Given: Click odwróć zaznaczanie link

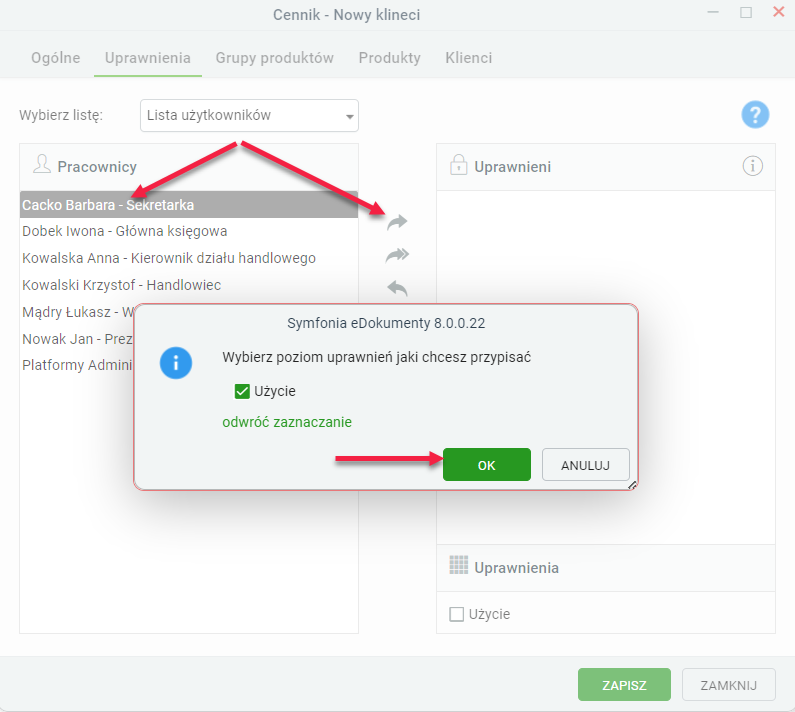Looking at the screenshot, I should click(x=287, y=422).
